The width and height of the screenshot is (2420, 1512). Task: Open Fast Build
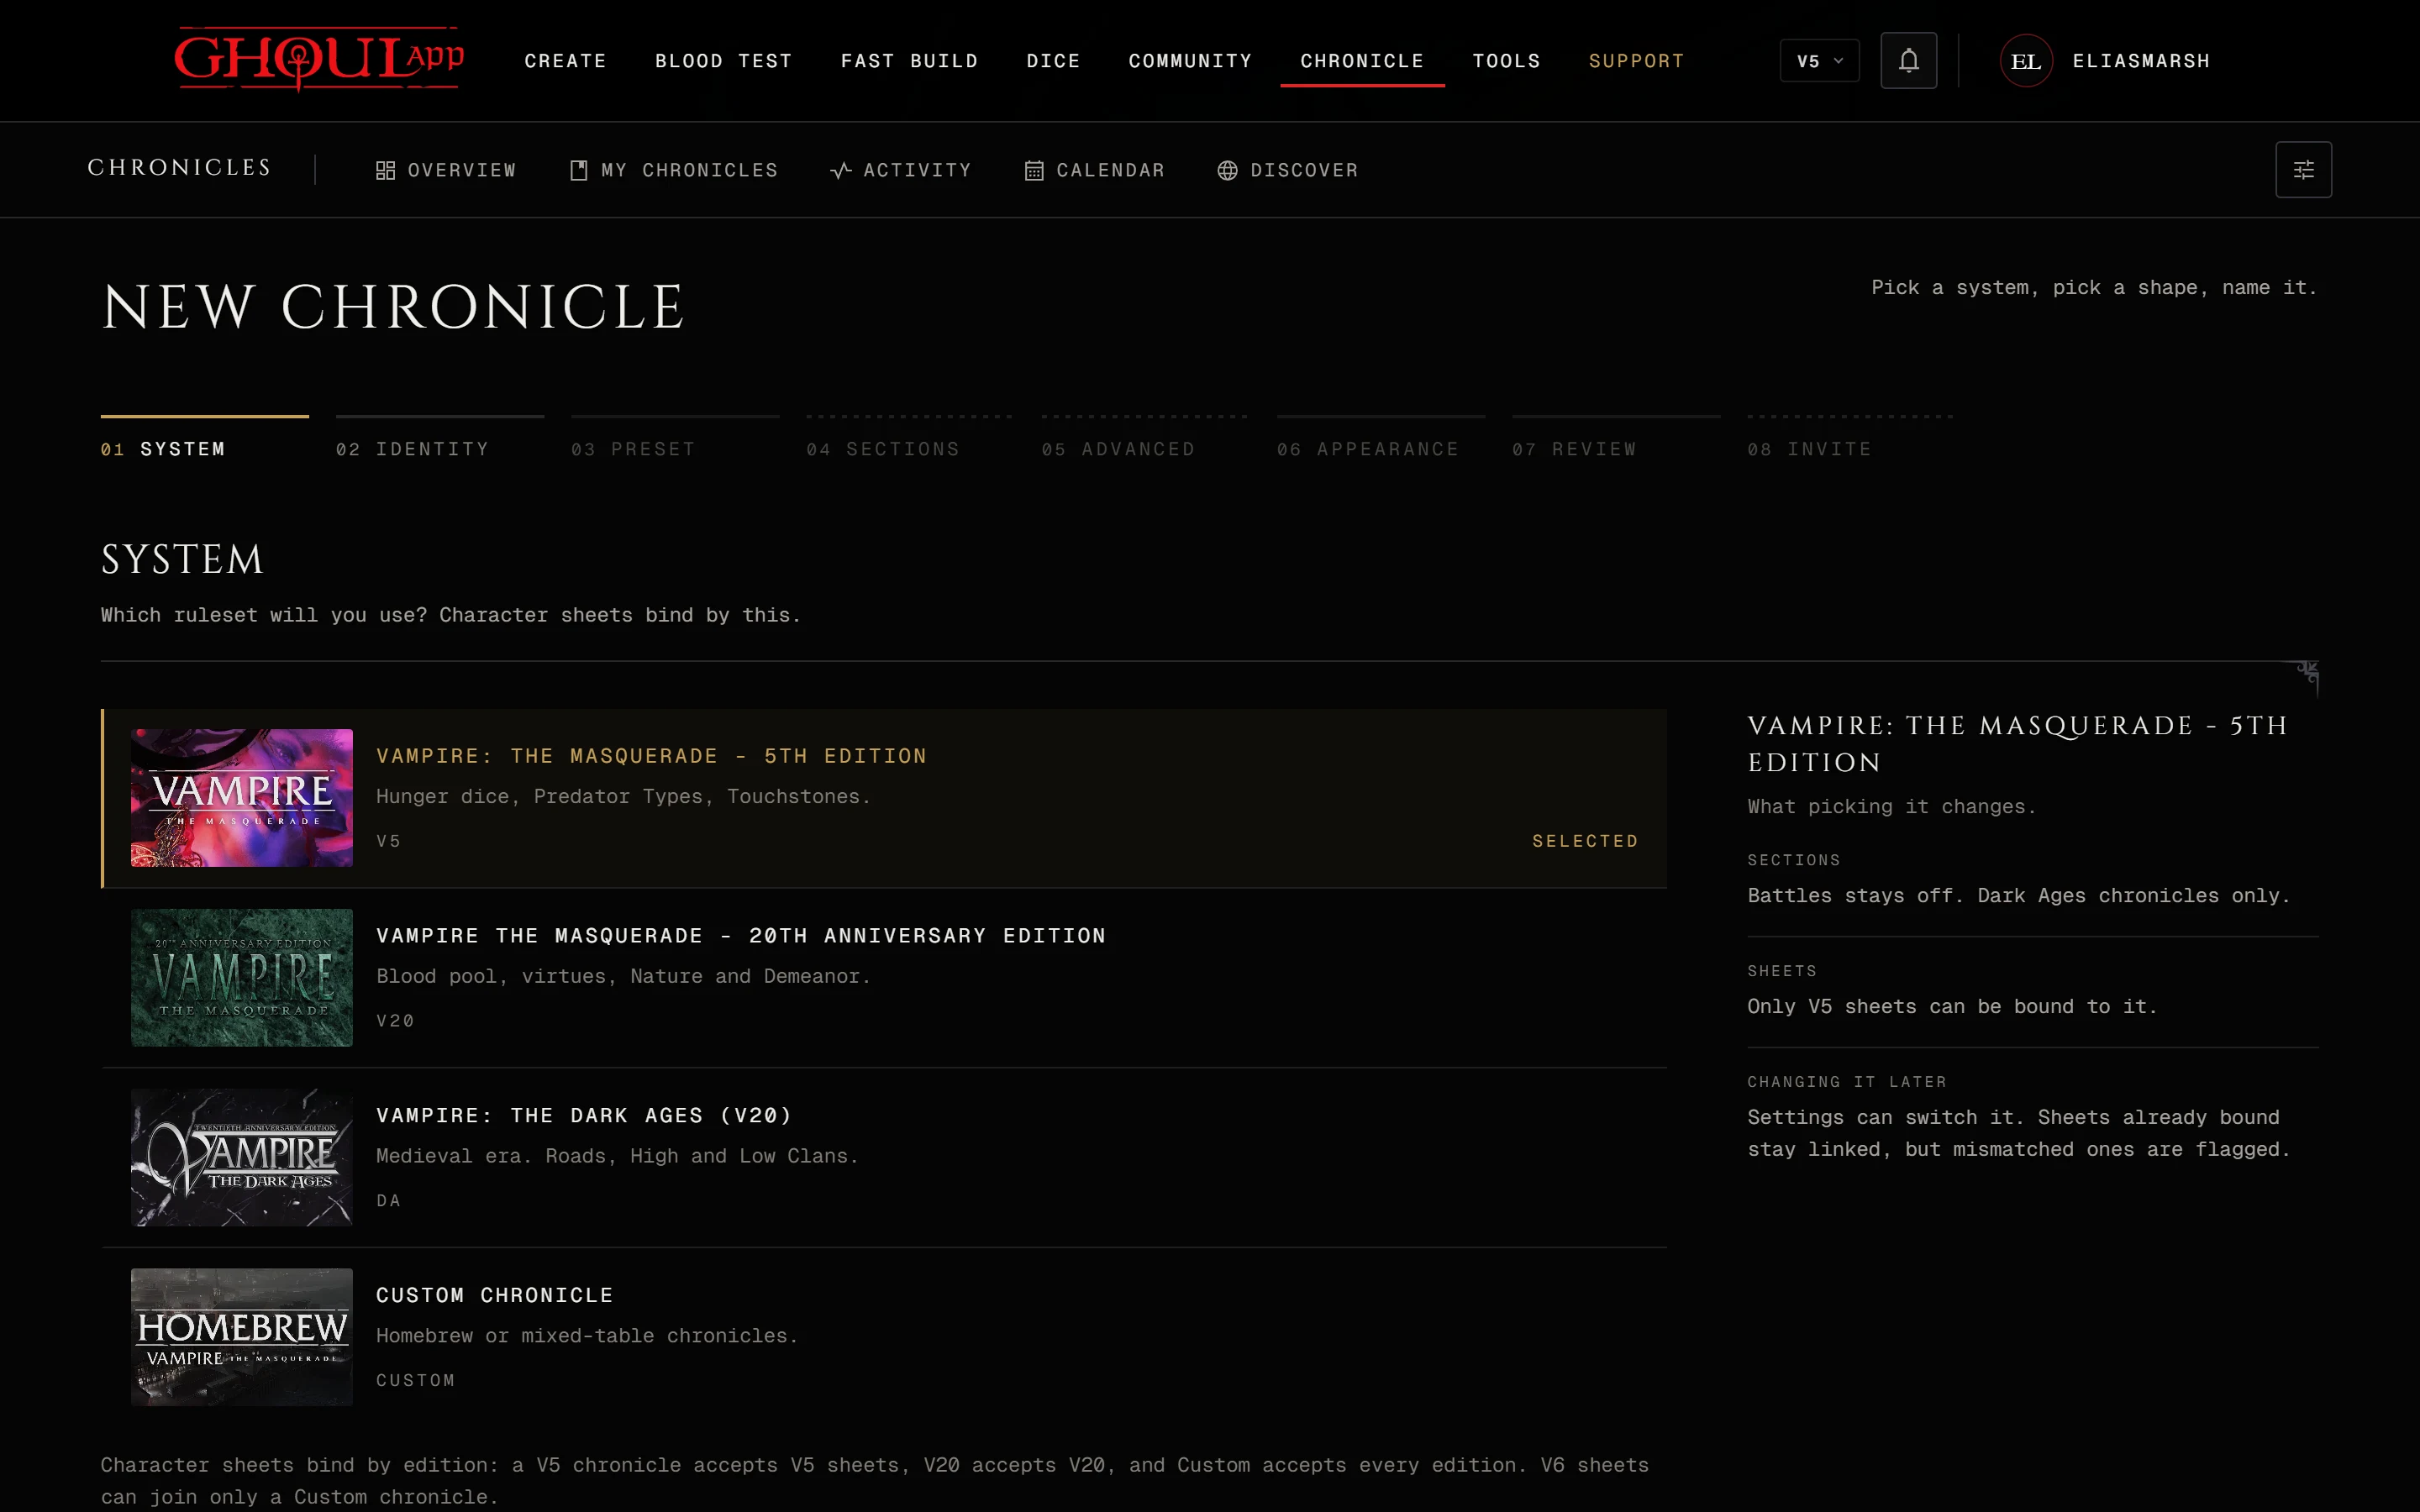tap(909, 61)
